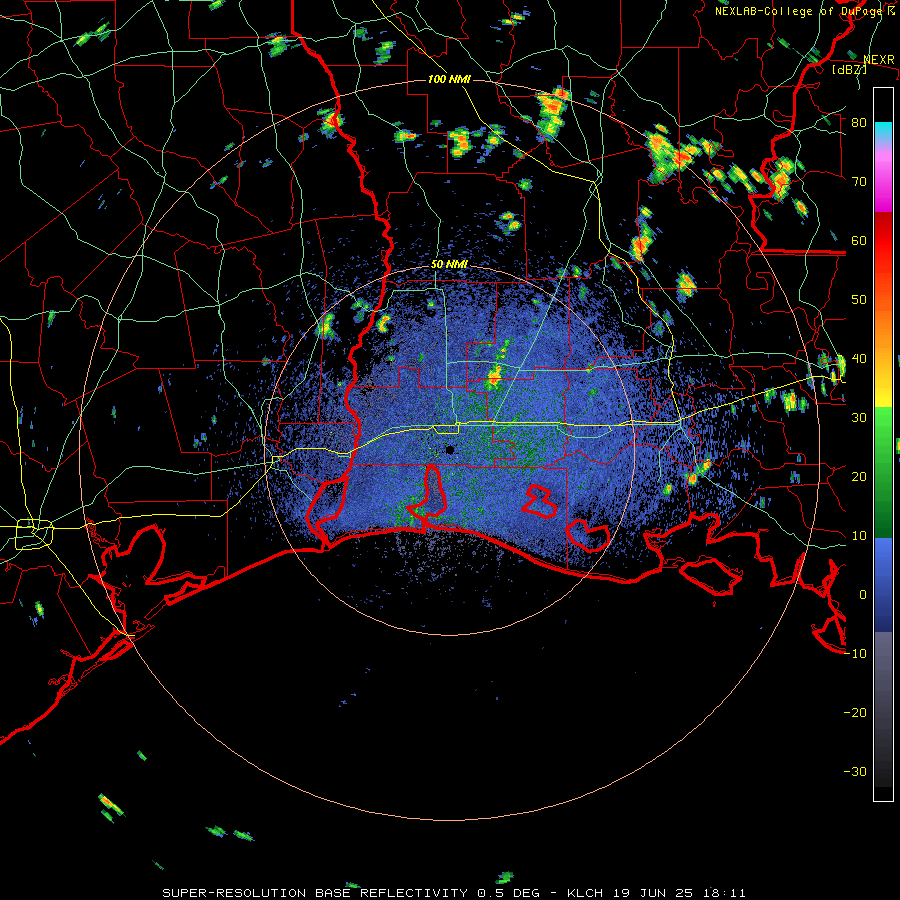Click the 0 value on the dBZ scale
This screenshot has width=900, height=900.
pyautogui.click(x=863, y=595)
